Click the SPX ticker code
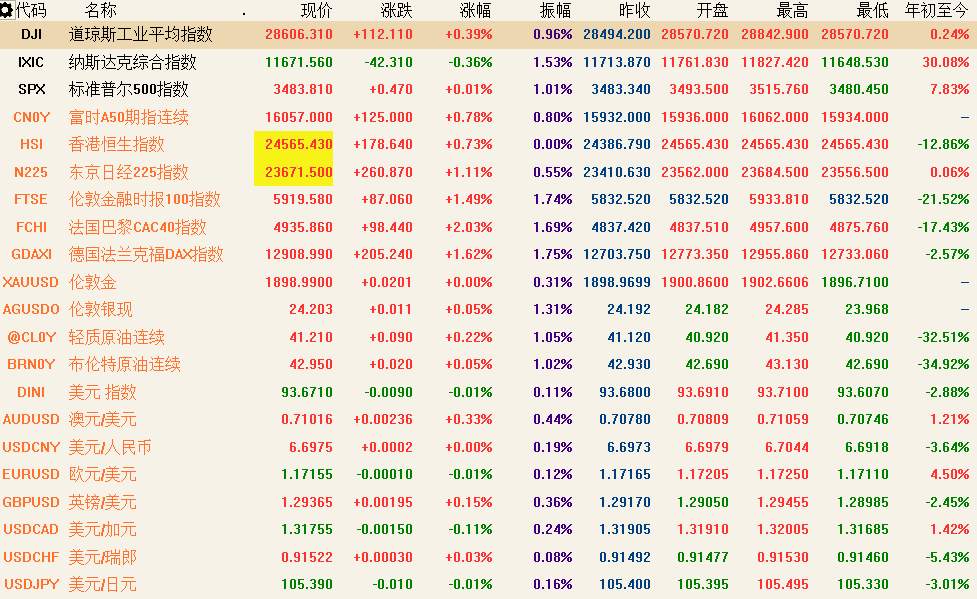Screen dimensions: 977x599 pos(31,89)
